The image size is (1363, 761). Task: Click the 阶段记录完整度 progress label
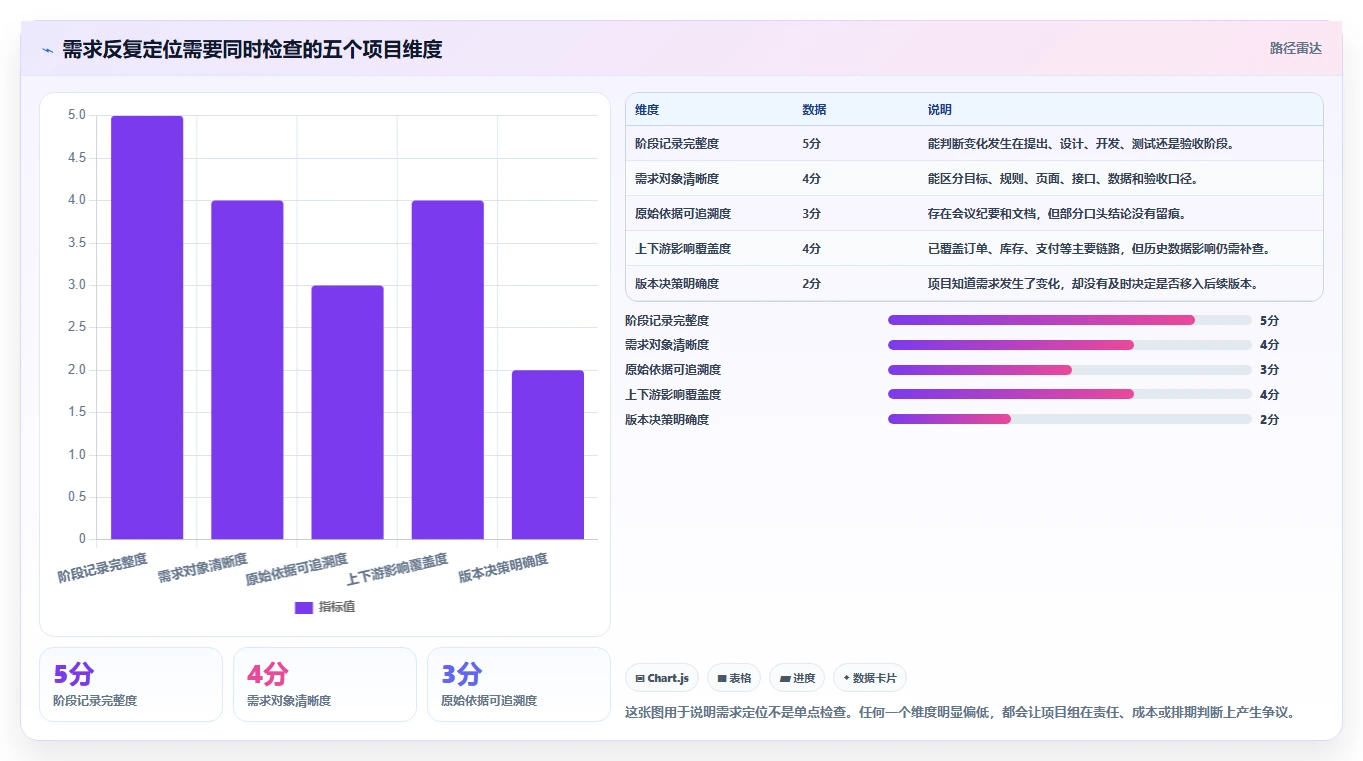point(667,320)
